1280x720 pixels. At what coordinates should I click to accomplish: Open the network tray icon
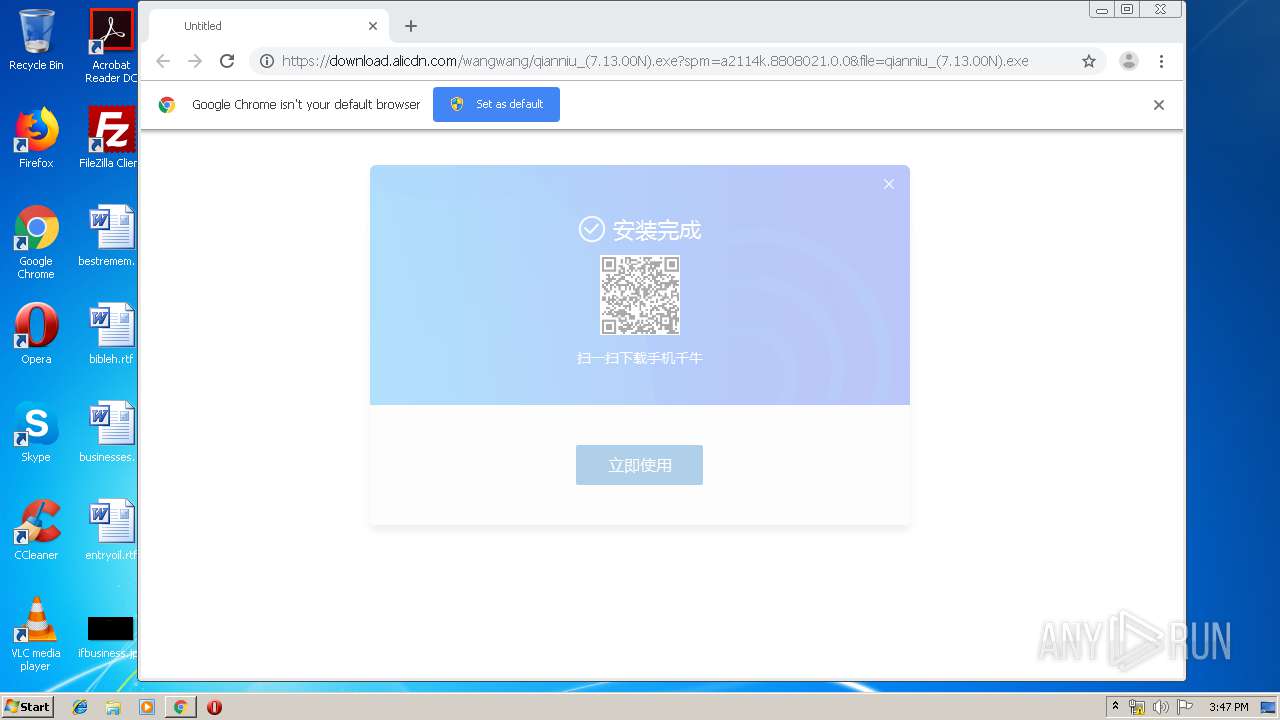pos(1137,707)
